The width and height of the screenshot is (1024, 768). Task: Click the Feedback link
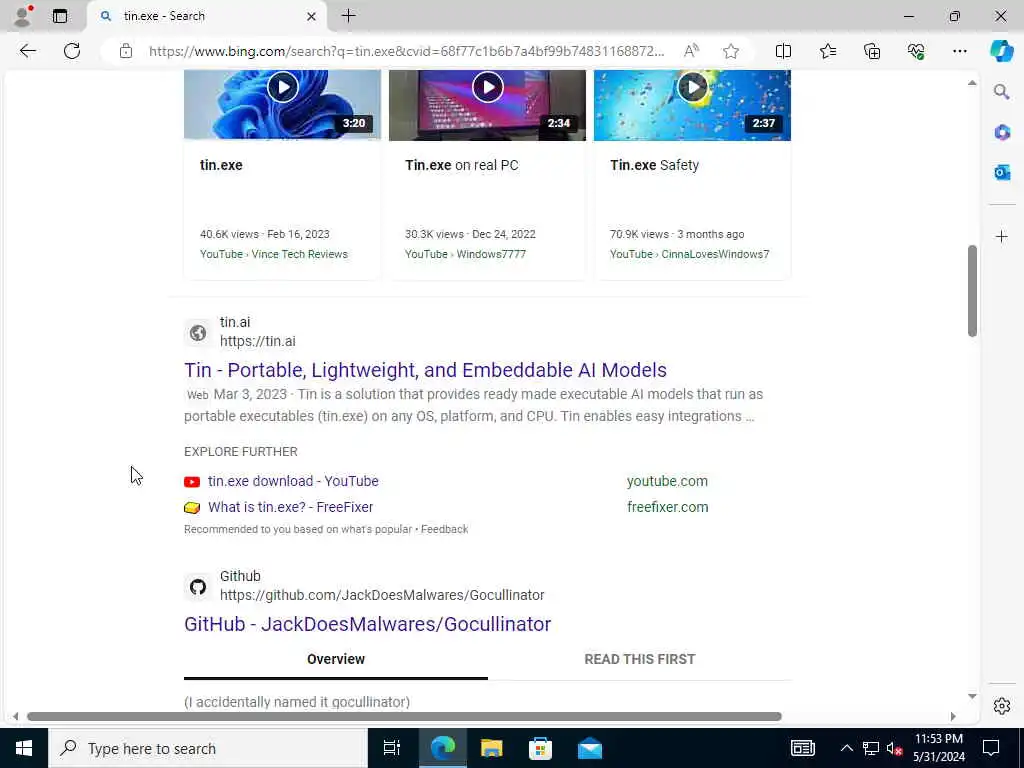pos(444,529)
